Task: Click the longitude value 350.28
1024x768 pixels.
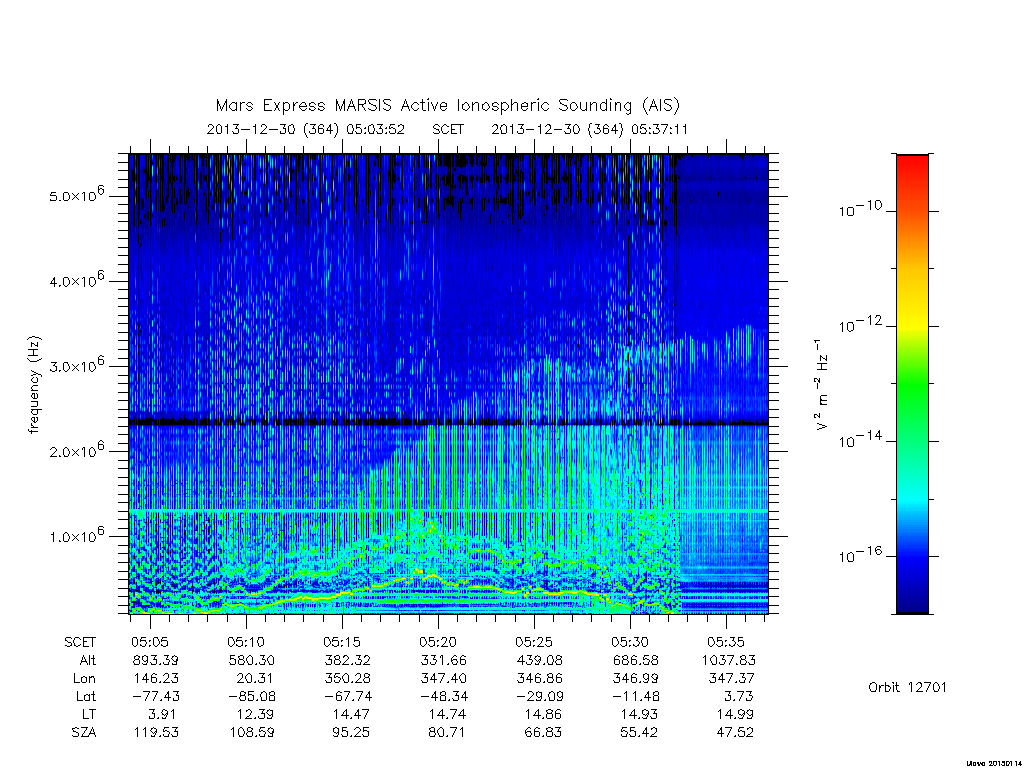Action: click(347, 679)
